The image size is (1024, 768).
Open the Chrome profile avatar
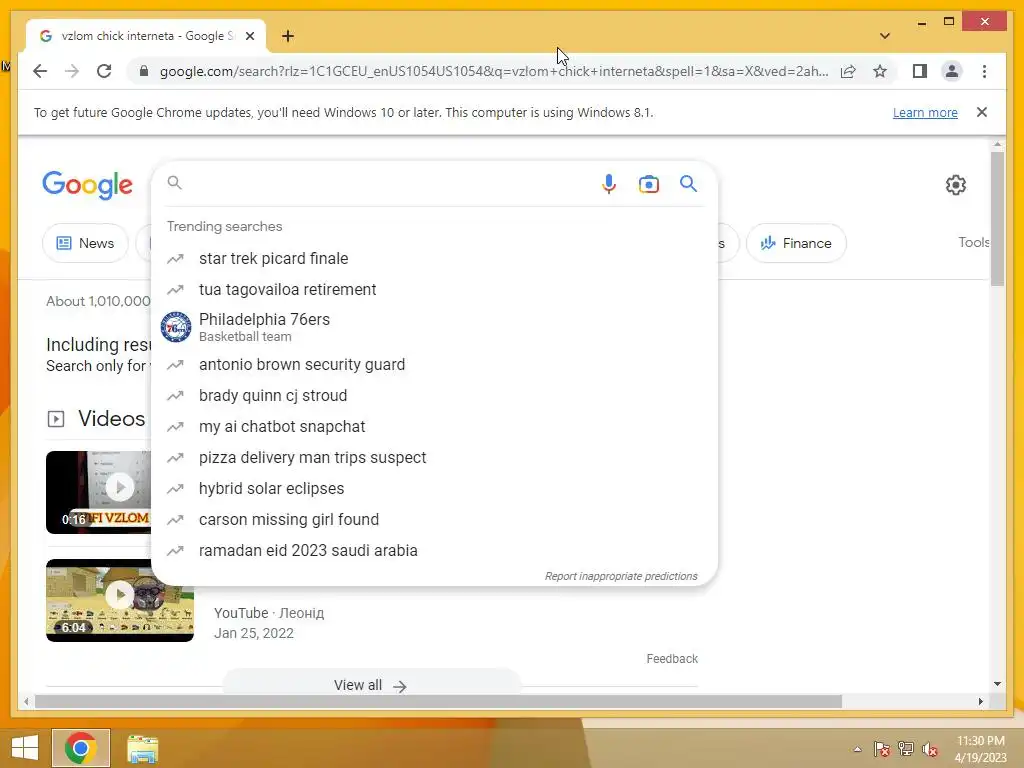pos(952,71)
